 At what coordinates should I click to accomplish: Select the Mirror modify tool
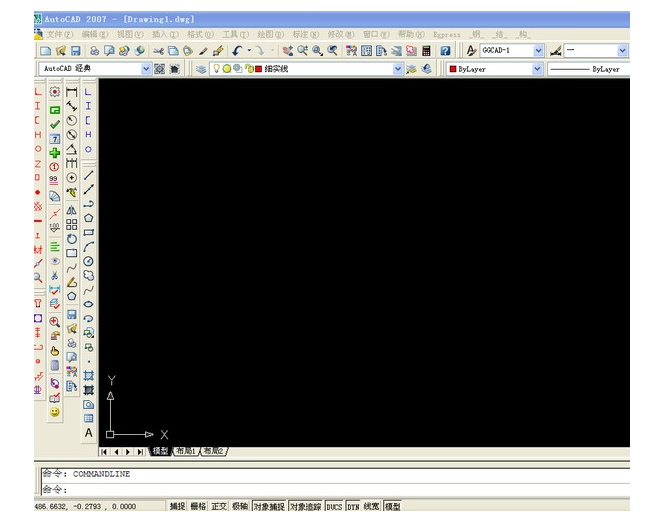(x=72, y=210)
